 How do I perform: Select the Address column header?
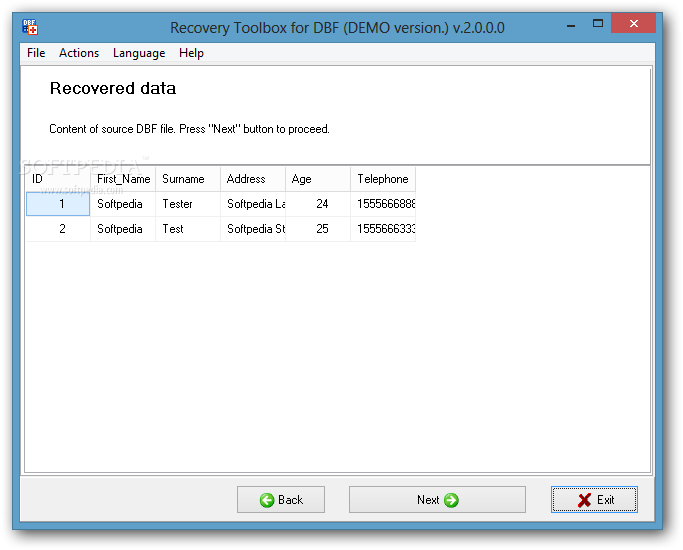[x=253, y=179]
